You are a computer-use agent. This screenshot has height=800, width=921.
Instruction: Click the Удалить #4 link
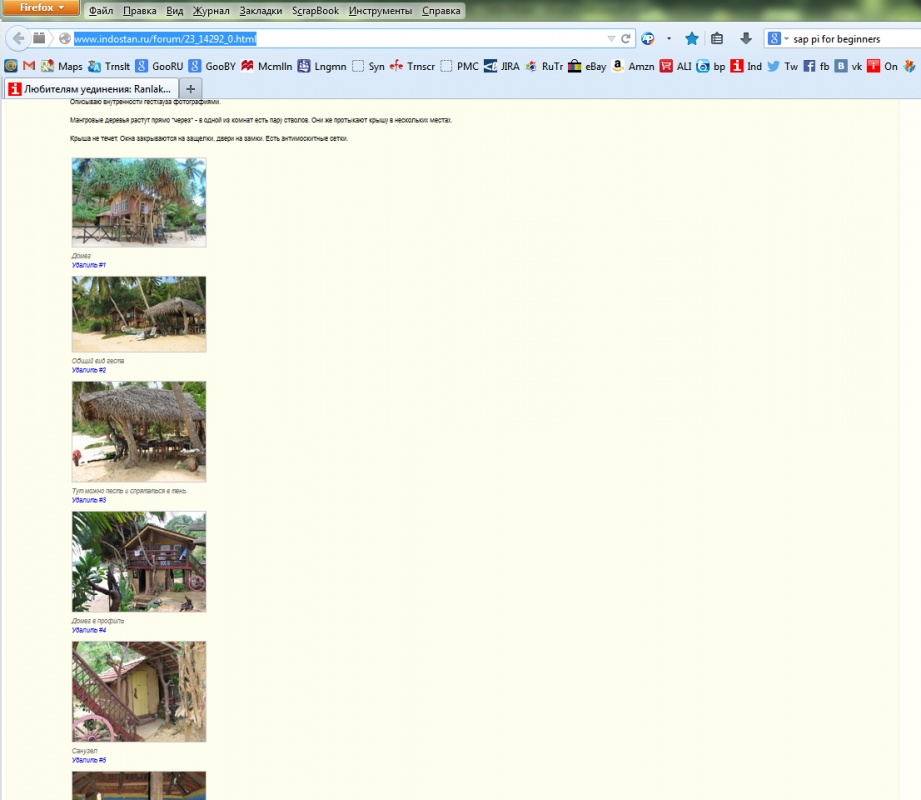coord(89,630)
